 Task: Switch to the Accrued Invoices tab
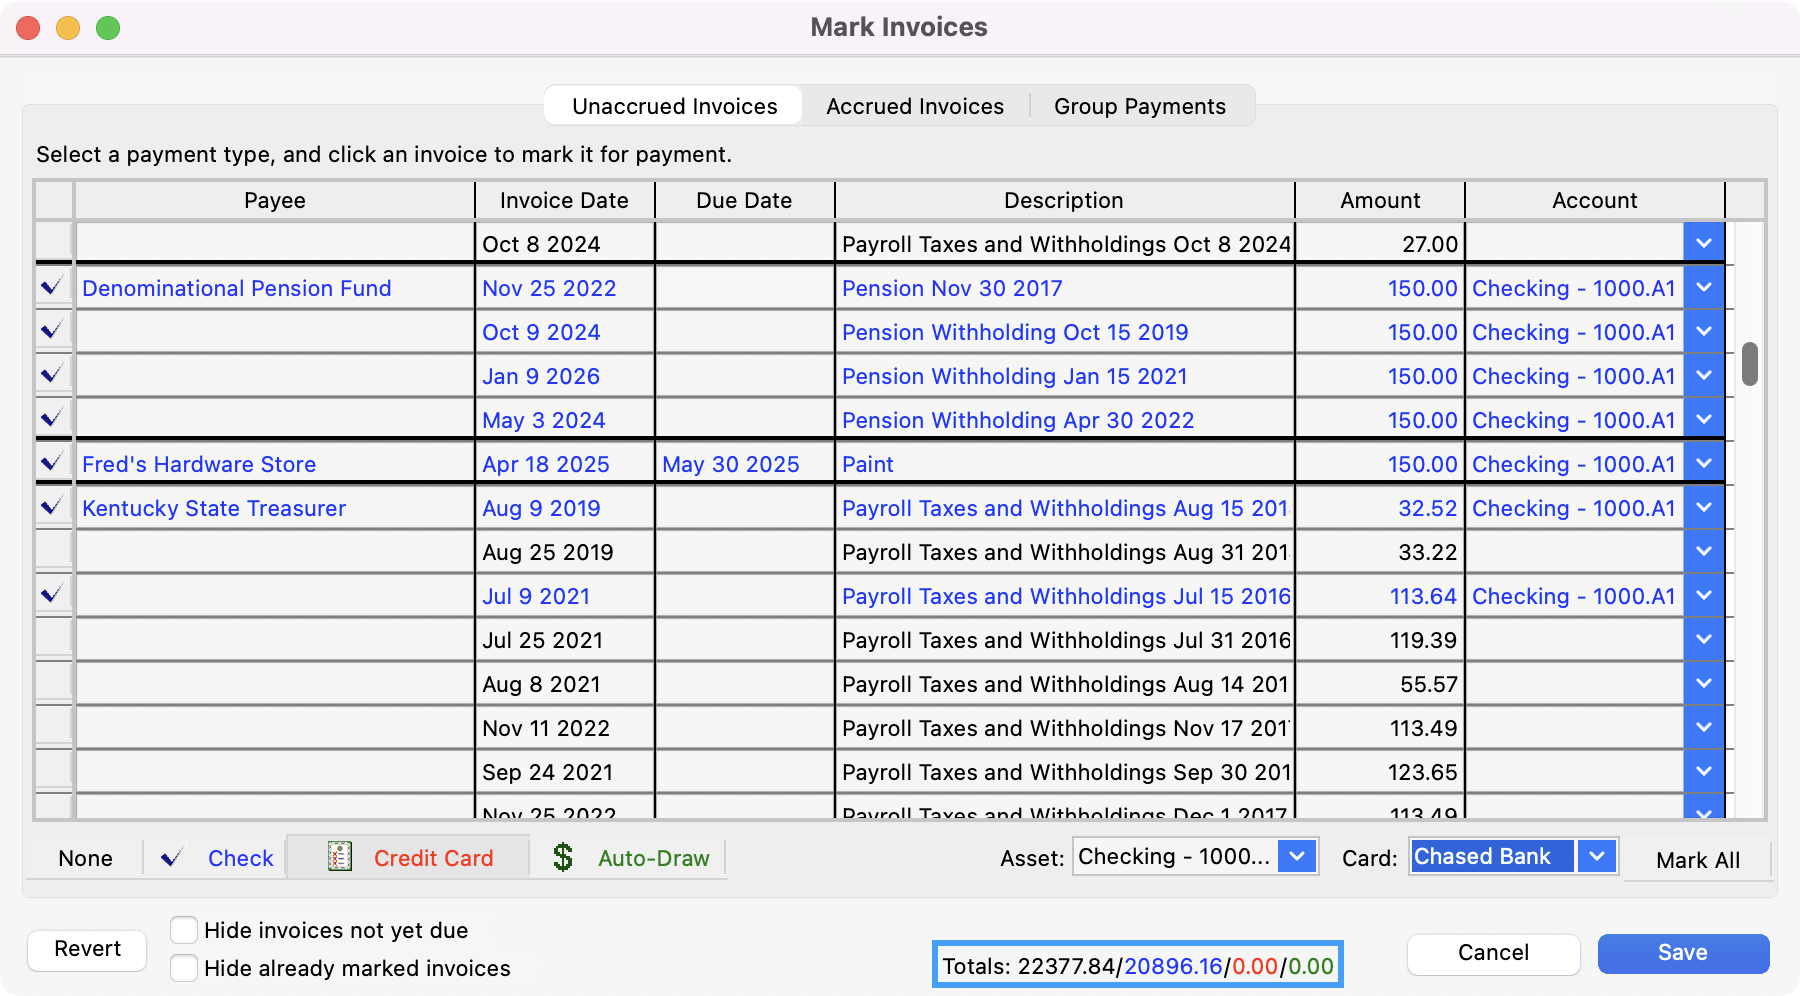tap(914, 106)
